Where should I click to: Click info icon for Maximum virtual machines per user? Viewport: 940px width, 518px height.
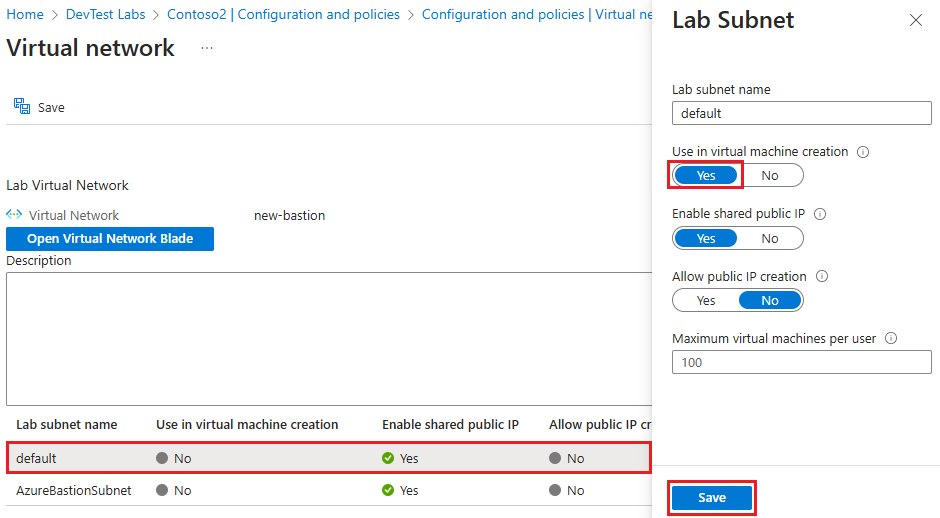891,339
